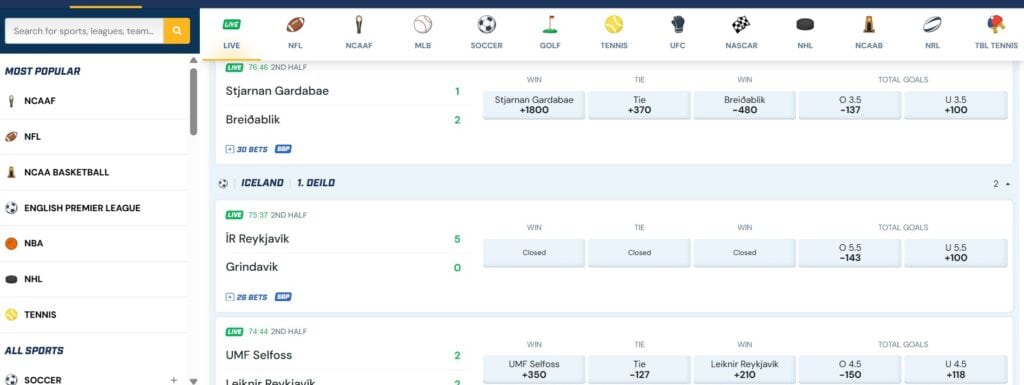1024x385 pixels.
Task: Click the orange search magnifier button
Action: [x=176, y=31]
